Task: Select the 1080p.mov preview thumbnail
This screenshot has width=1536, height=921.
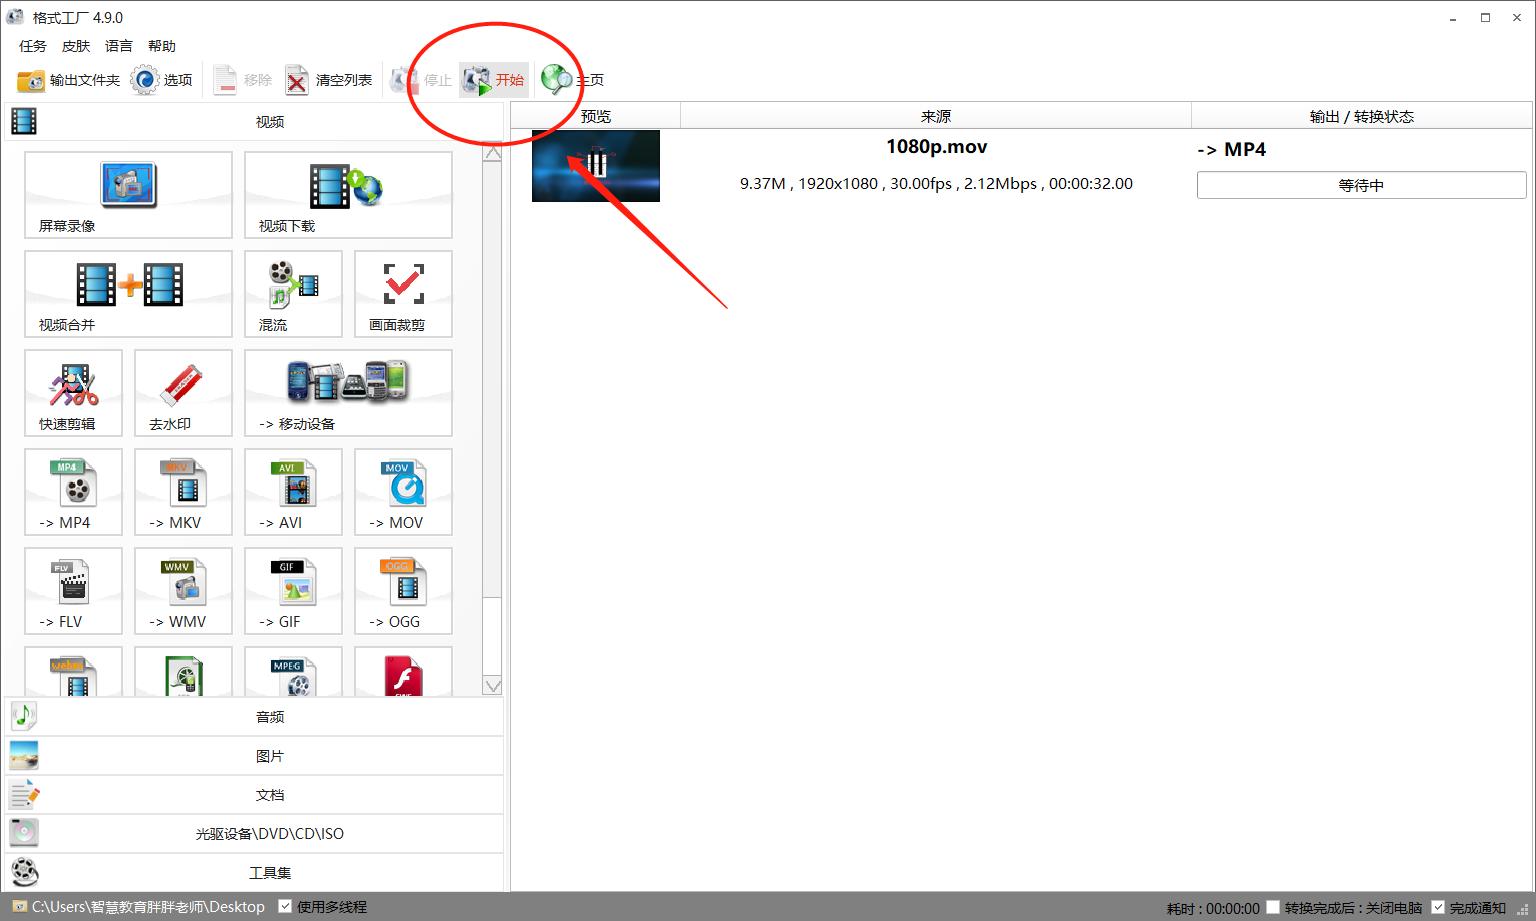Action: [596, 166]
